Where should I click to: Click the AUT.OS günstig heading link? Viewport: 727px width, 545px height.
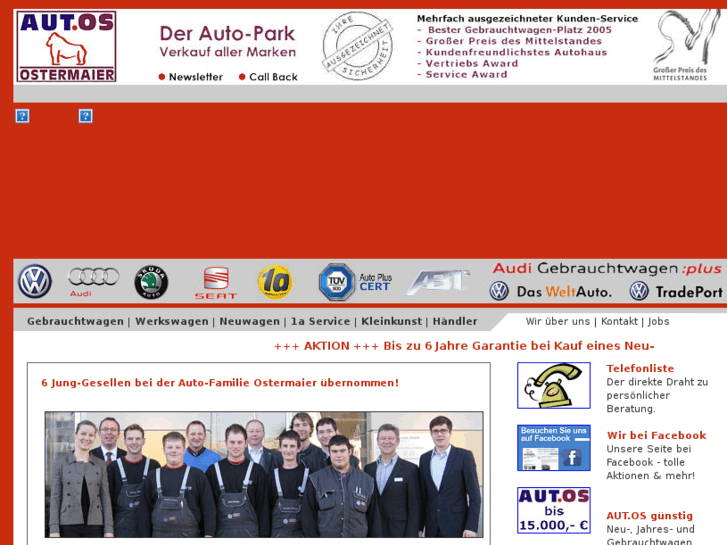pyautogui.click(x=649, y=516)
